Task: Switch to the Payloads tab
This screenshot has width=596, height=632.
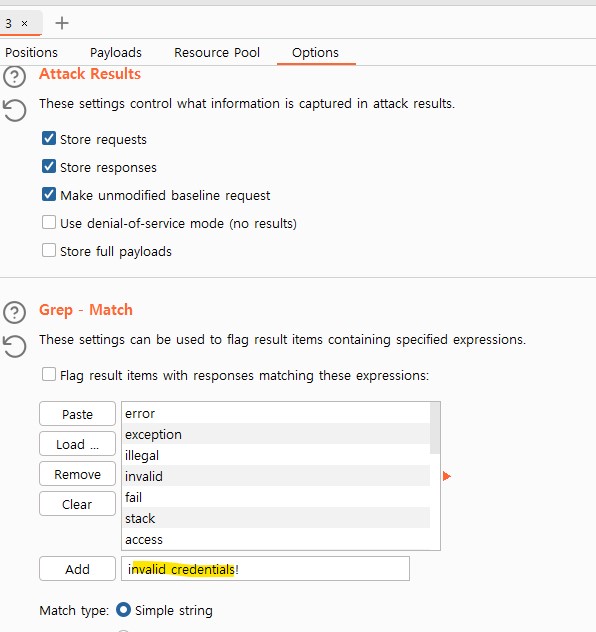Action: [116, 52]
